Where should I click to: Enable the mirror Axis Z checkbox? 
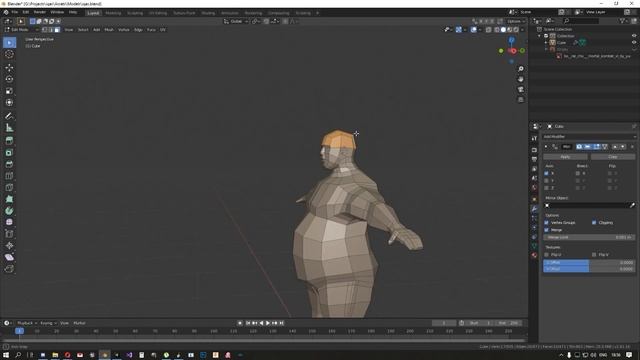(547, 188)
